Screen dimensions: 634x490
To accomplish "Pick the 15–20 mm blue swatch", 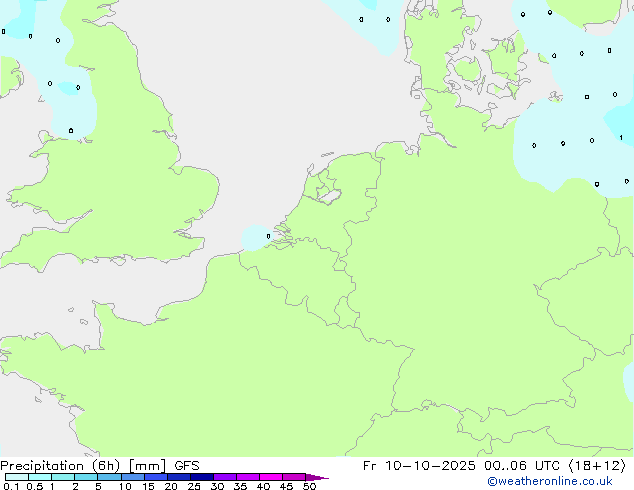I will point(156,477).
